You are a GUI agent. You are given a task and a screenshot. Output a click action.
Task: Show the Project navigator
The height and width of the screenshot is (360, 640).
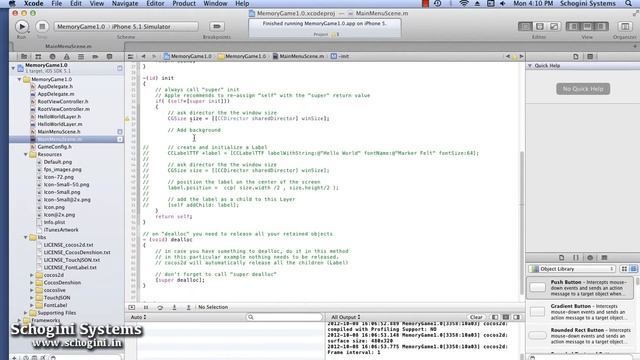pyautogui.click(x=24, y=57)
